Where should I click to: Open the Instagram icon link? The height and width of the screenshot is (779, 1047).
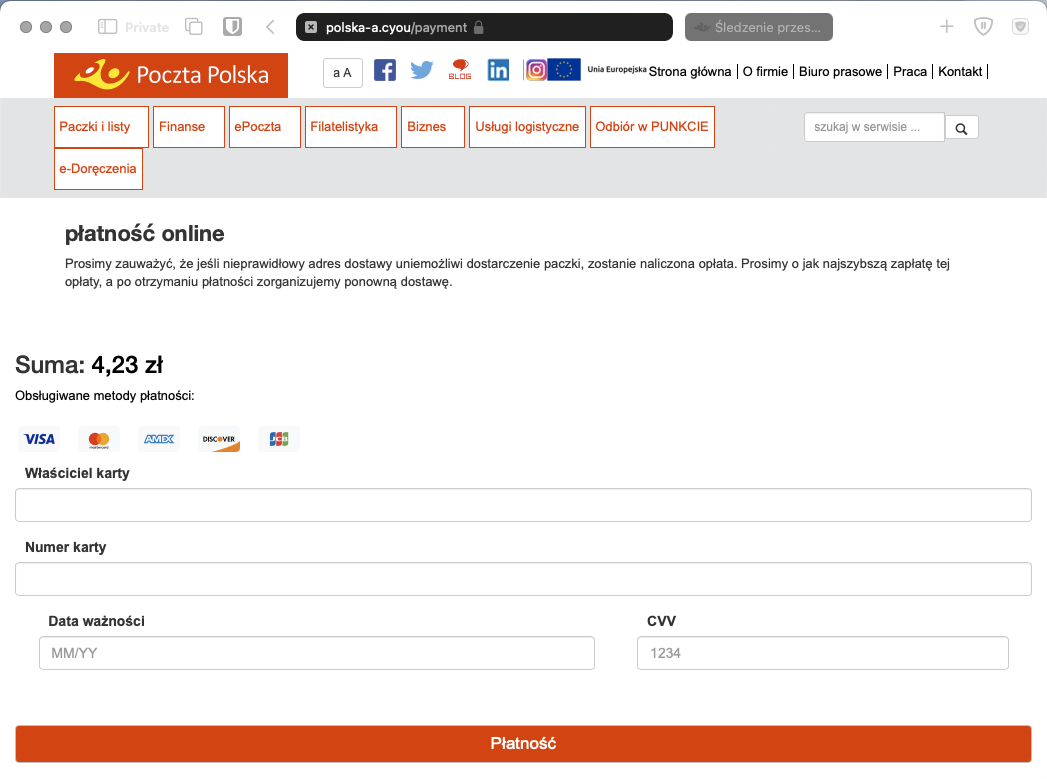(537, 70)
